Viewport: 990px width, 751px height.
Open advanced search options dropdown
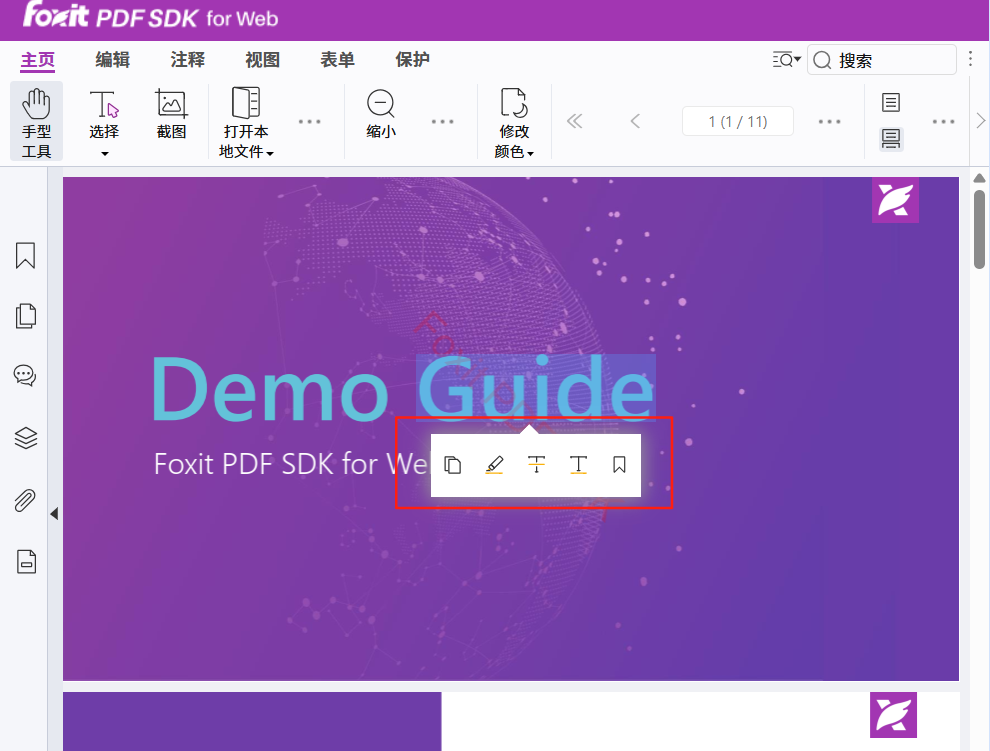point(787,60)
